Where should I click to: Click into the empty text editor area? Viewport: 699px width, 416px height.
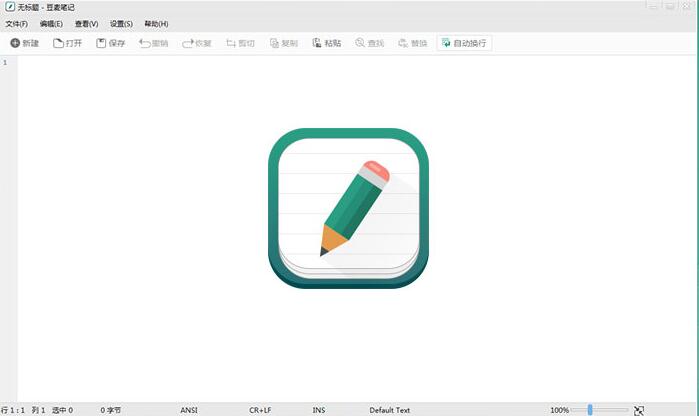(x=357, y=229)
